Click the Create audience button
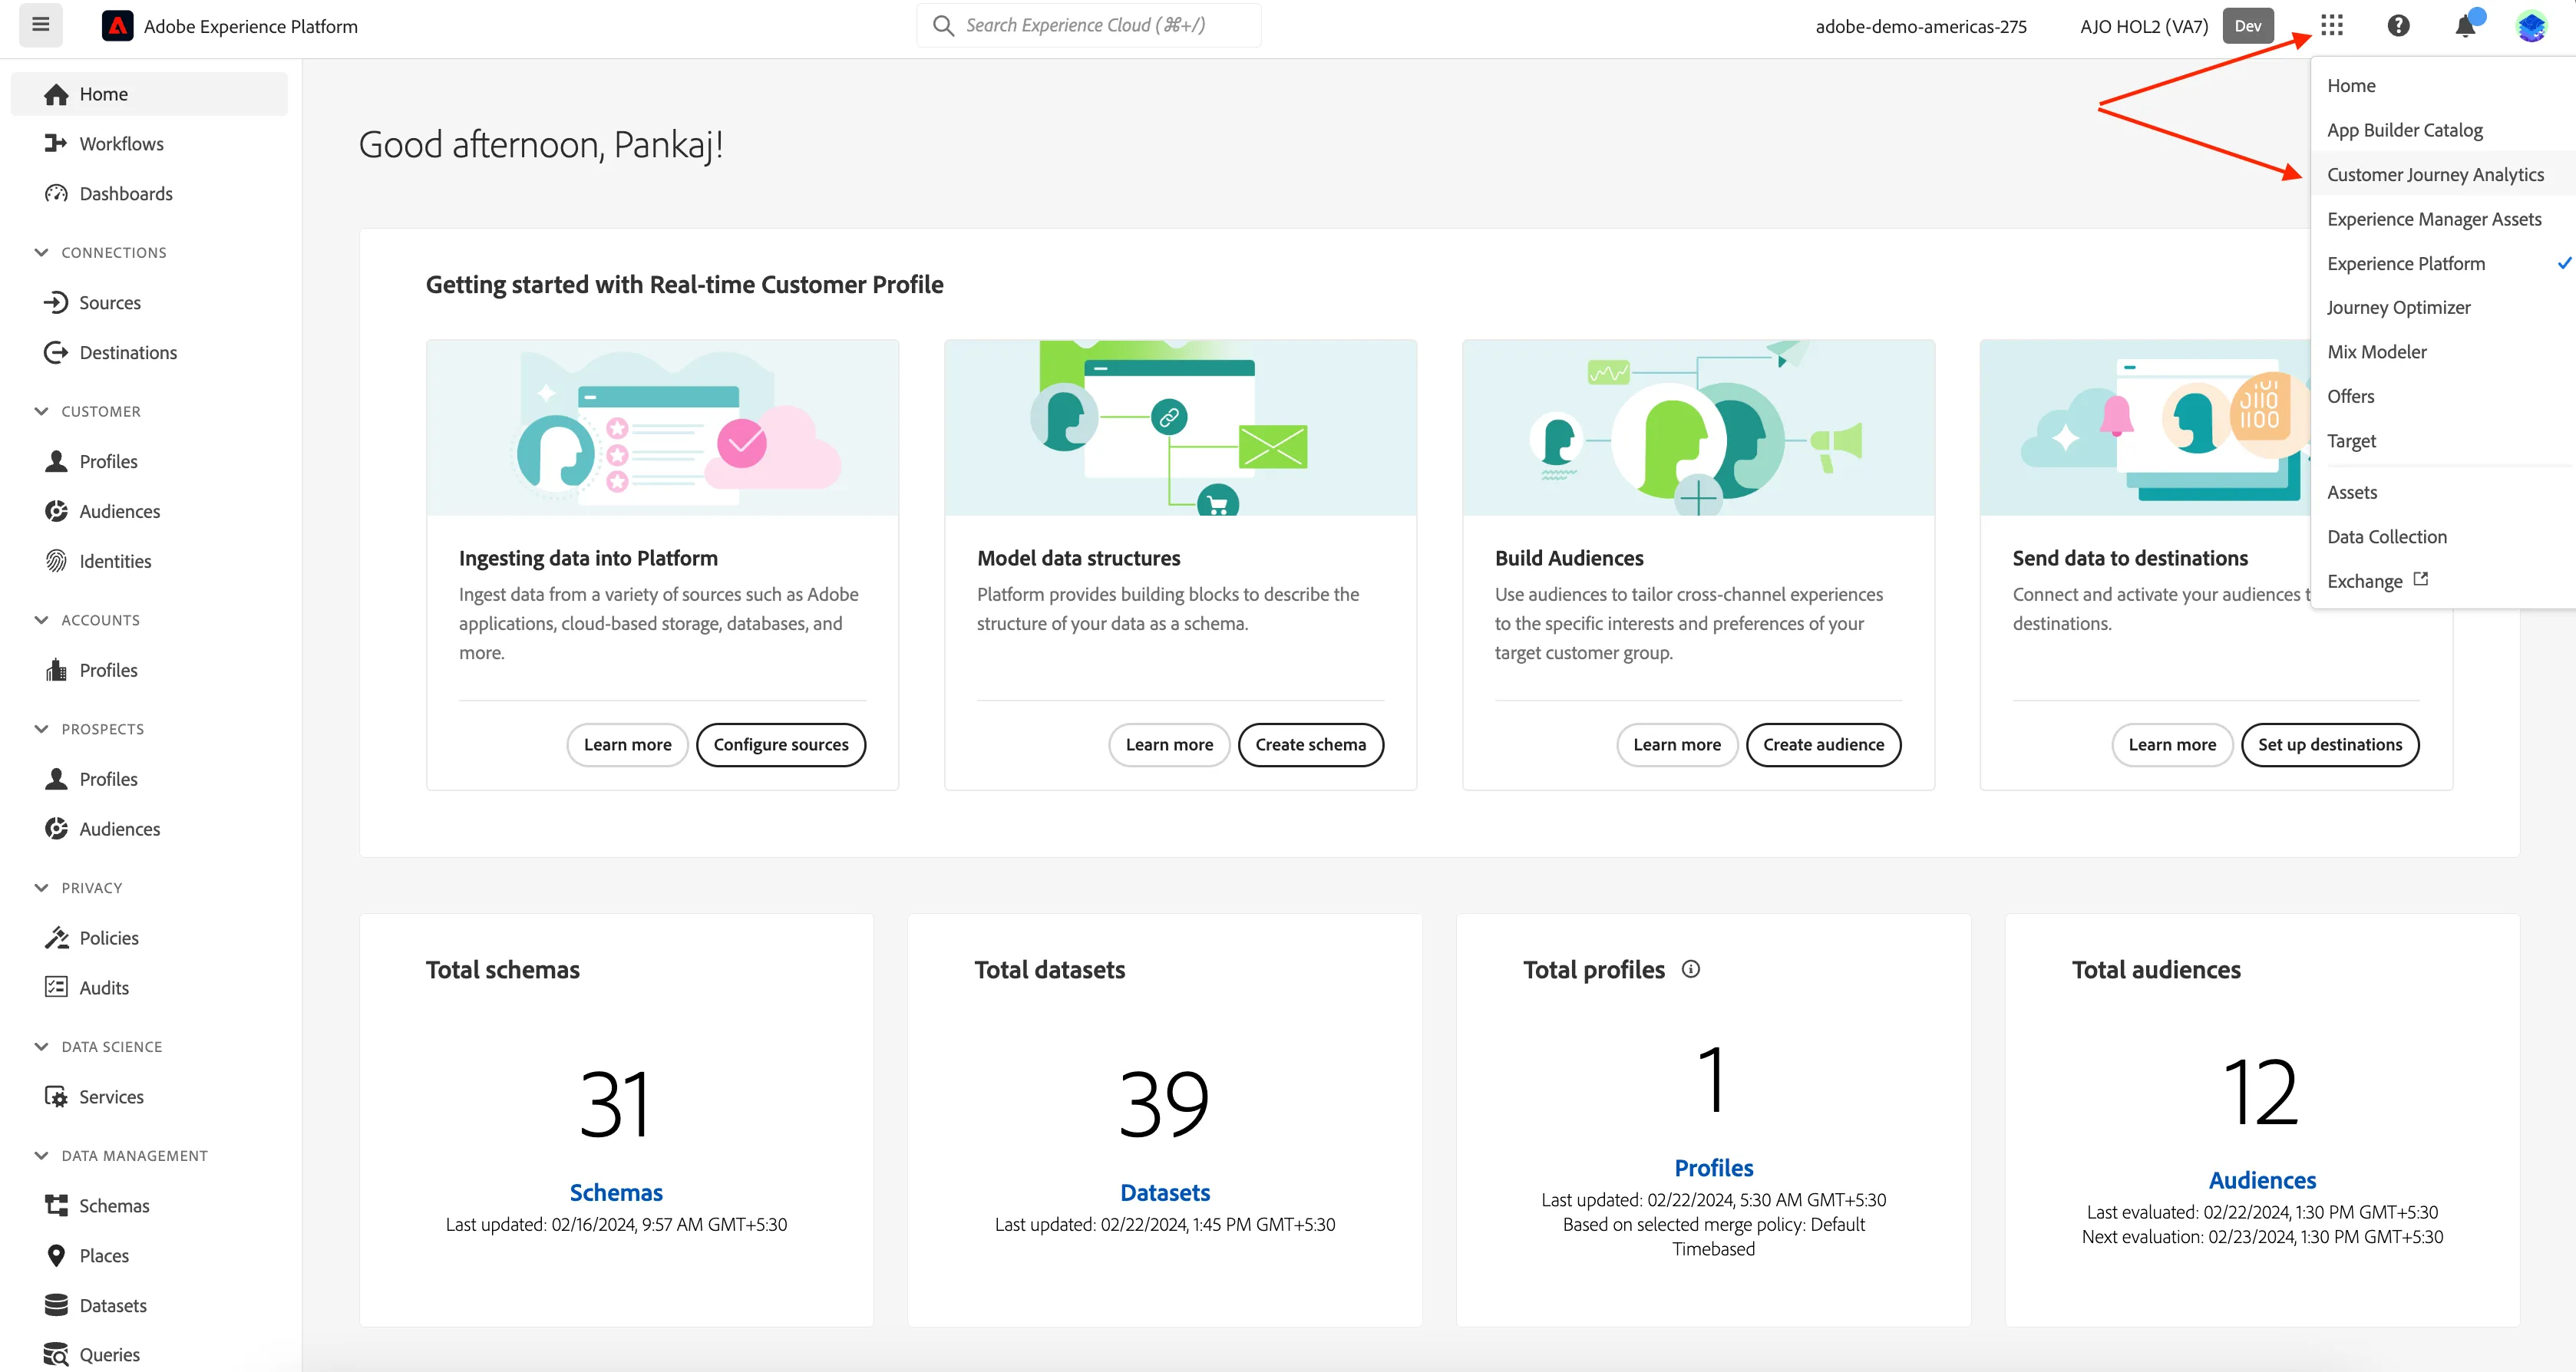2576x1372 pixels. click(1823, 745)
